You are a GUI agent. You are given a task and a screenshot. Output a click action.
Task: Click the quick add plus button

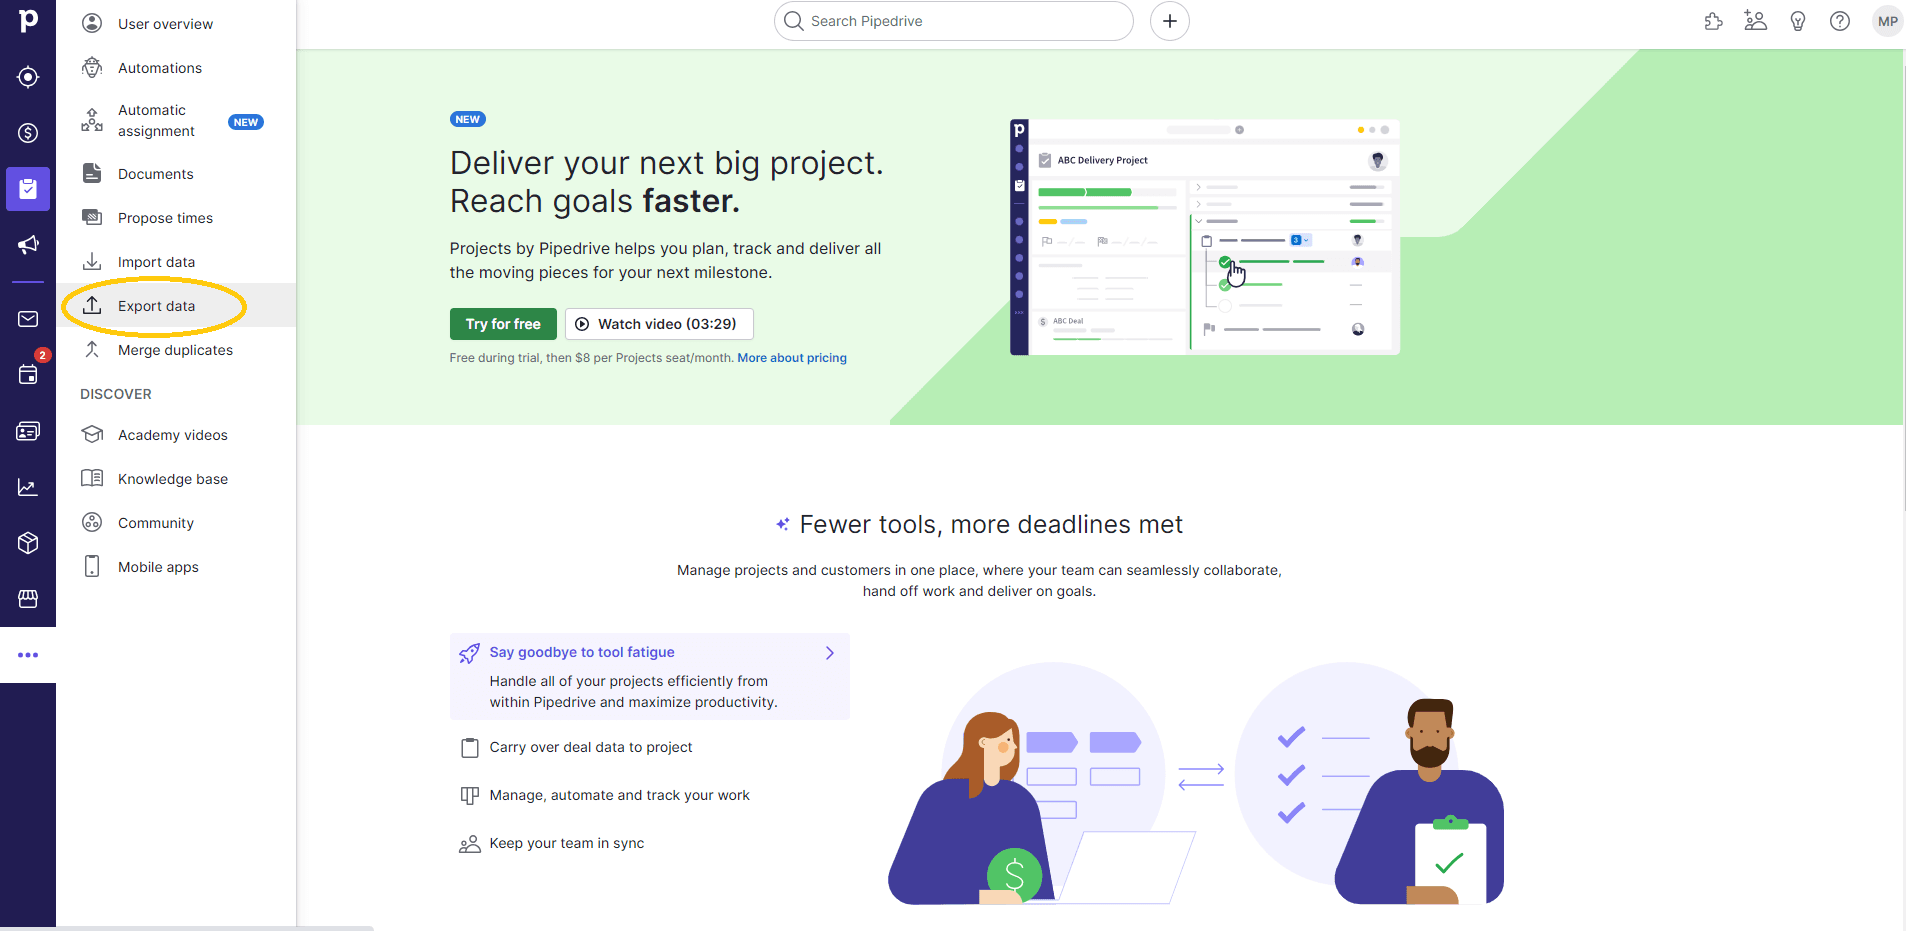(x=1170, y=21)
